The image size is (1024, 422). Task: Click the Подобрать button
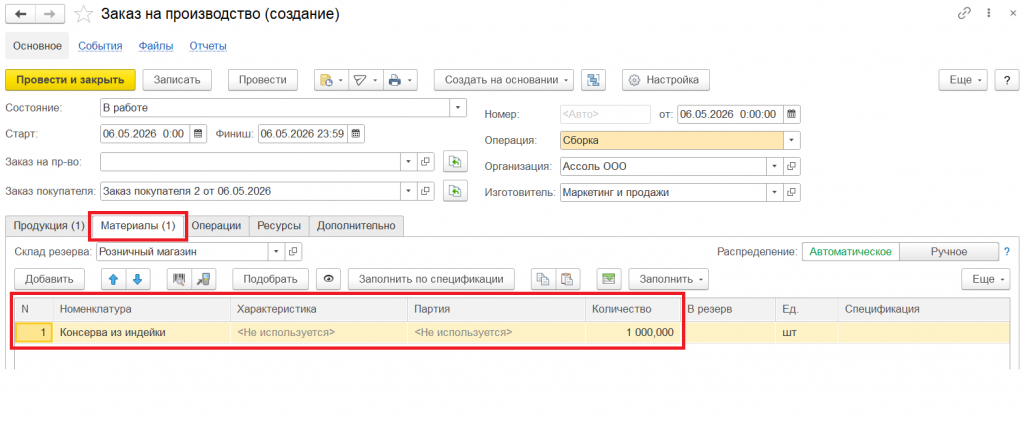coord(271,279)
